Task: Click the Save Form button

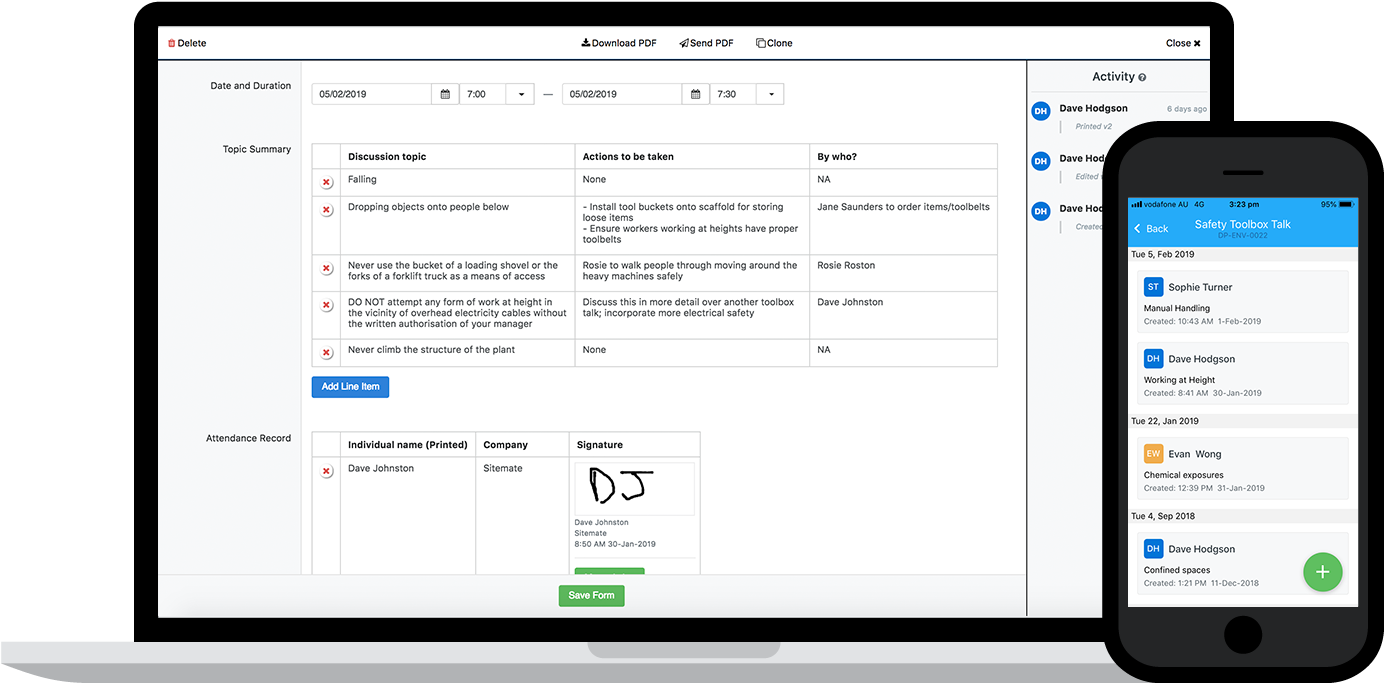Action: [591, 595]
